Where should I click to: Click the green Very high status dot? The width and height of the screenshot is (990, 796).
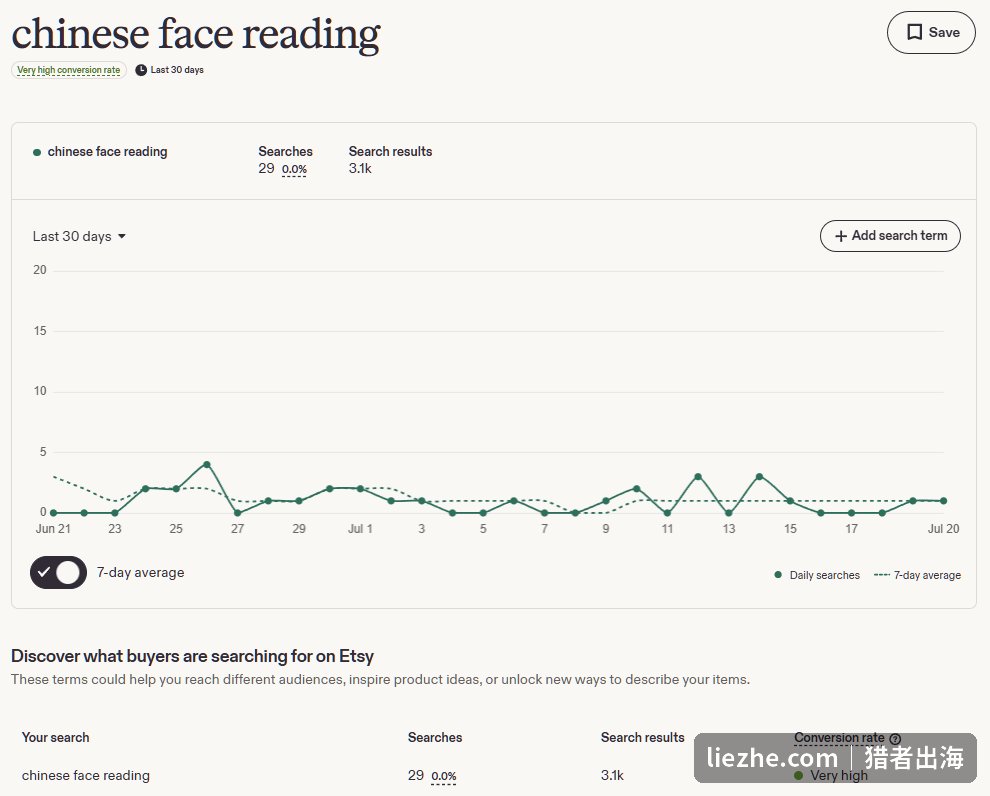[x=799, y=775]
